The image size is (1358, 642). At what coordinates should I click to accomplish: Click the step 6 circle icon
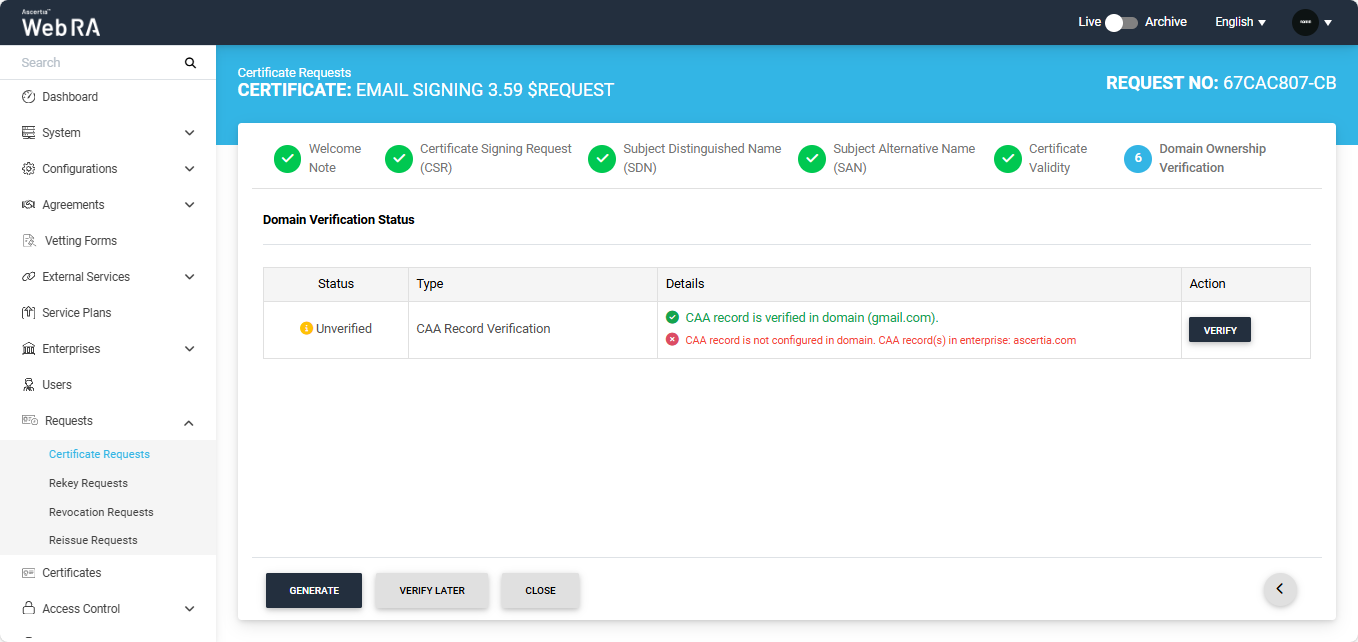pyautogui.click(x=1138, y=159)
